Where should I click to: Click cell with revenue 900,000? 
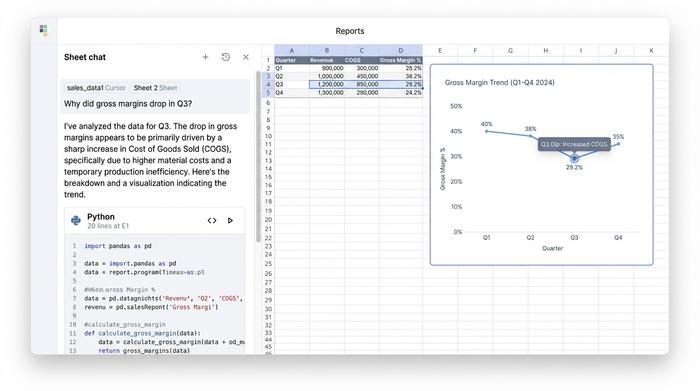327,68
